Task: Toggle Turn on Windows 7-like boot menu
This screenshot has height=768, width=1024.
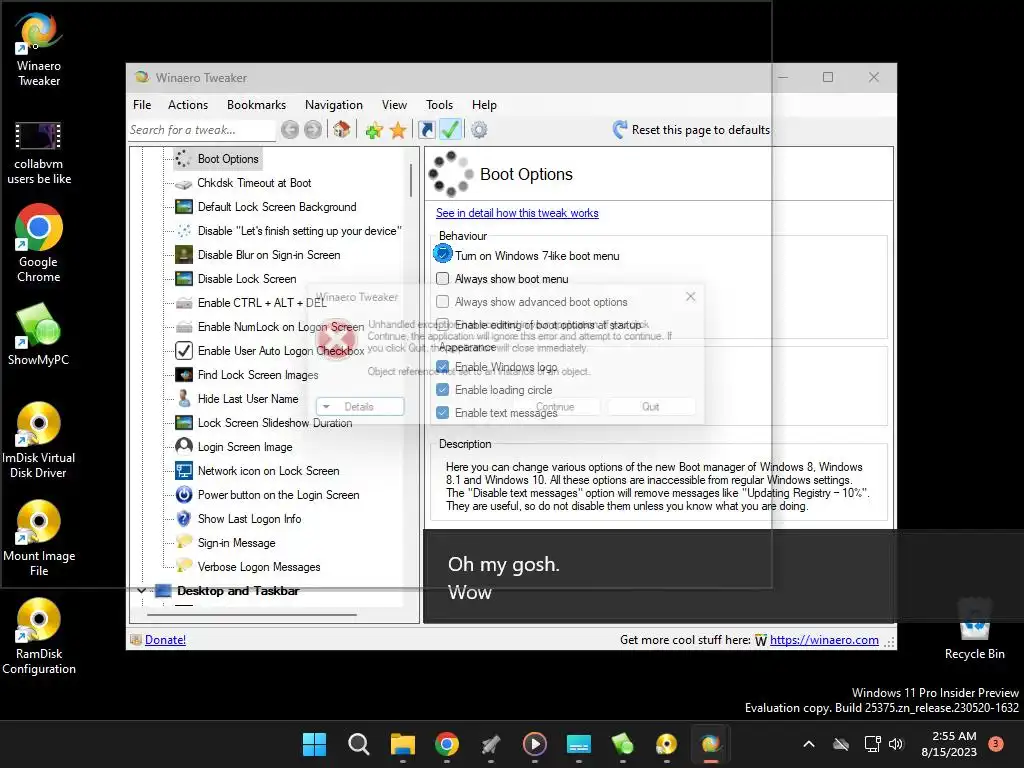Action: tap(443, 255)
